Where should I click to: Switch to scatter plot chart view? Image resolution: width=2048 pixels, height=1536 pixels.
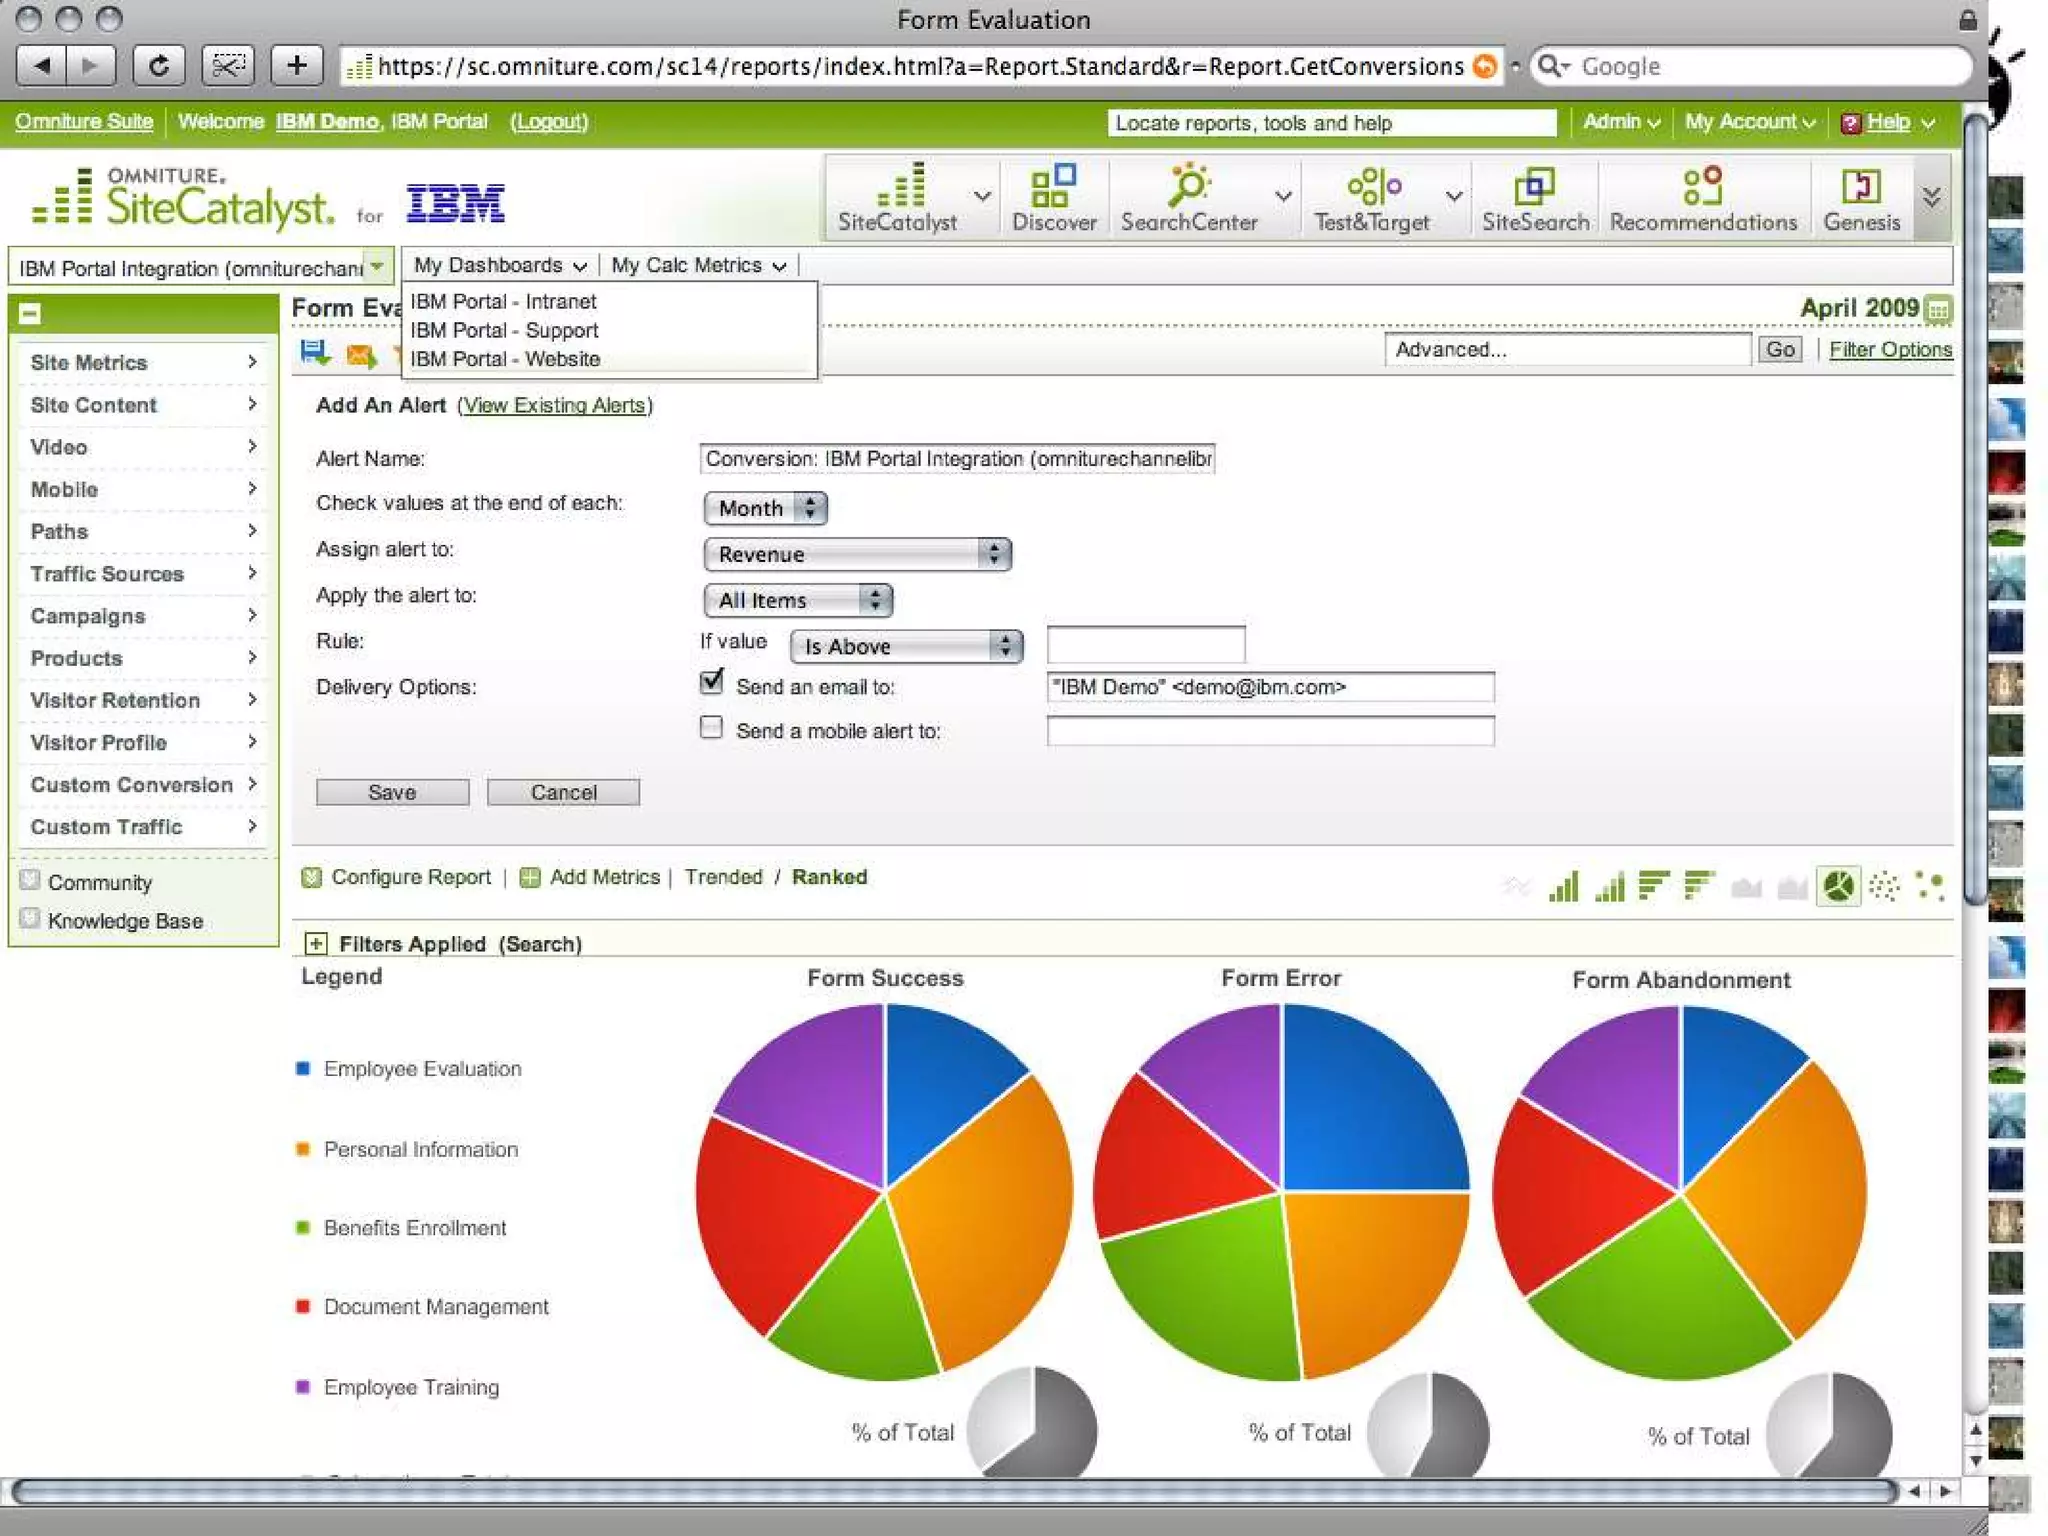pos(1884,886)
